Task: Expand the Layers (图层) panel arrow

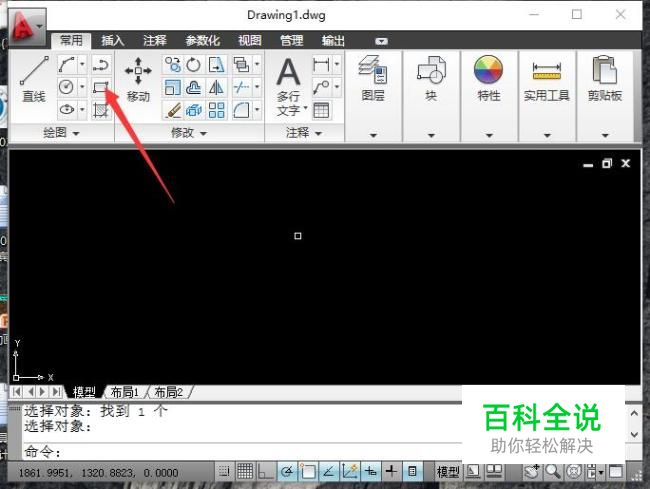Action: tap(373, 135)
